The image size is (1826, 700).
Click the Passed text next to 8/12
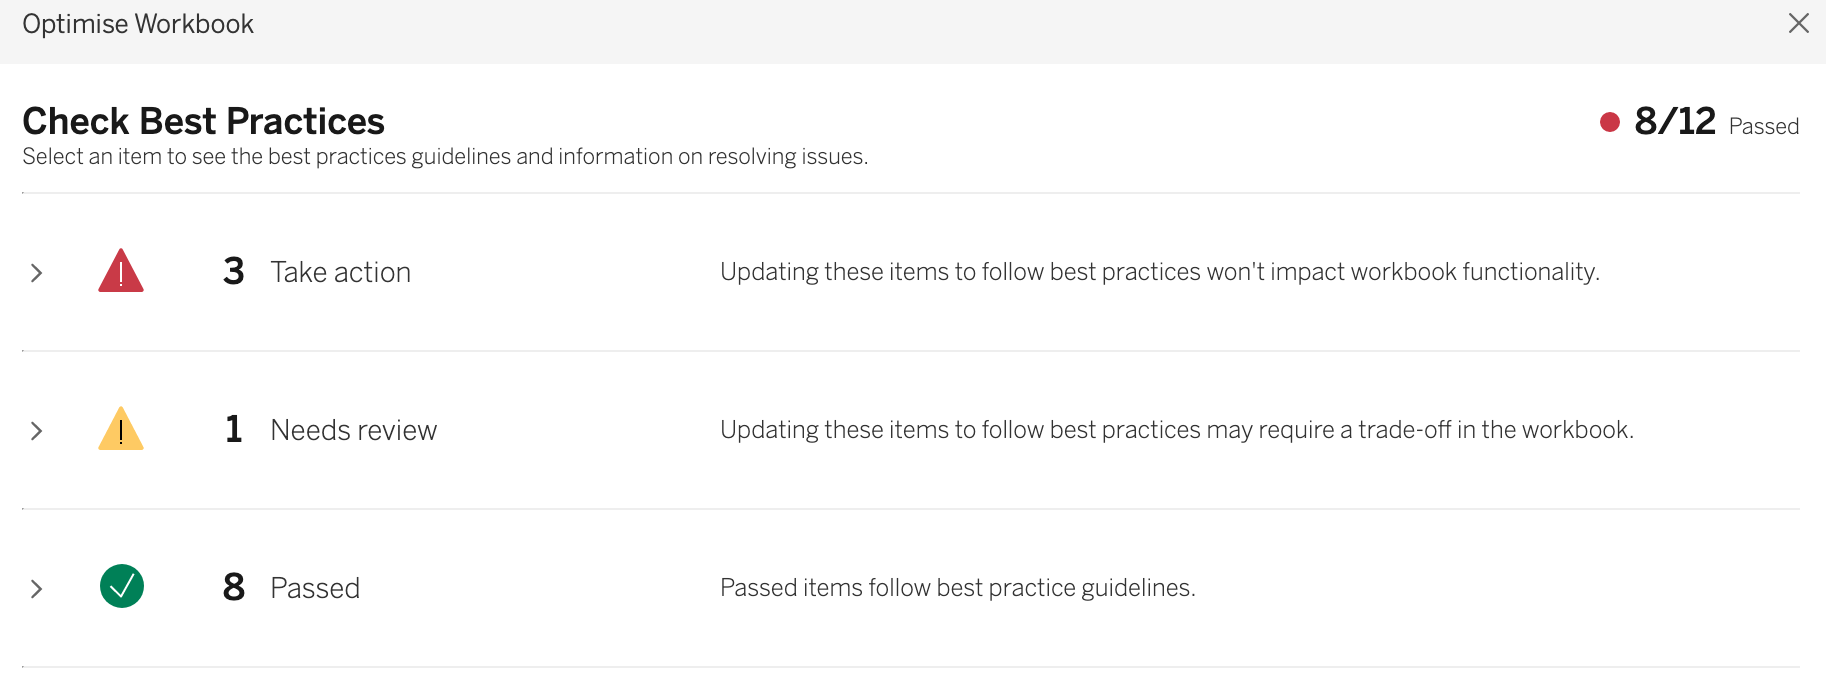(1763, 126)
